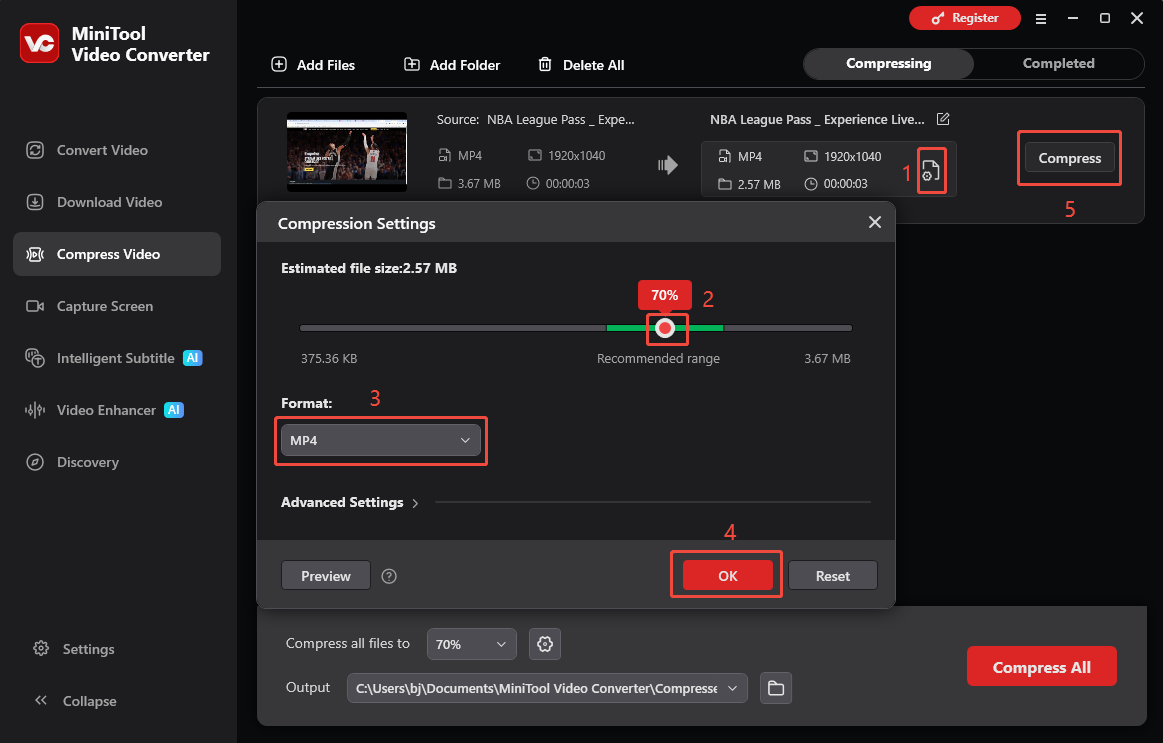Open batch compression settings gear icon
1163x743 pixels.
pyautogui.click(x=545, y=644)
